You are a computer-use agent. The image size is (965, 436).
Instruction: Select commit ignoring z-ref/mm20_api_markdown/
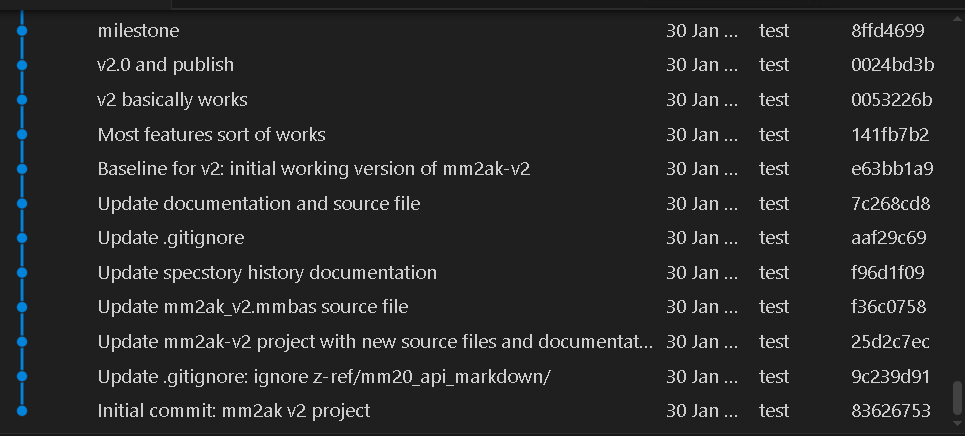pos(324,376)
